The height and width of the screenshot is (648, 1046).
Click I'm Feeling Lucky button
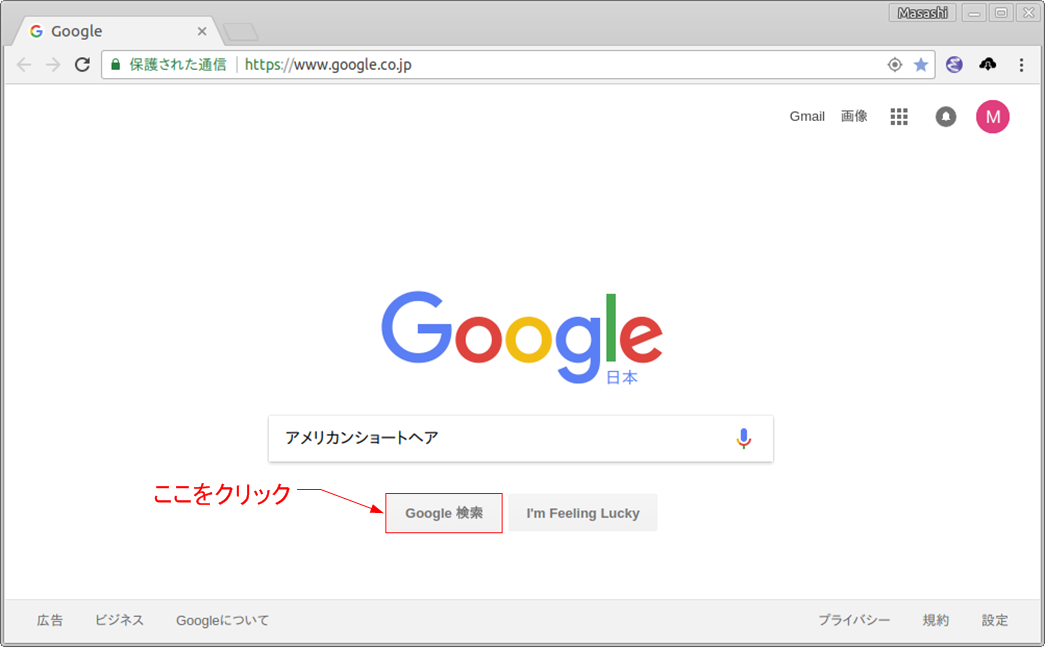(x=582, y=513)
